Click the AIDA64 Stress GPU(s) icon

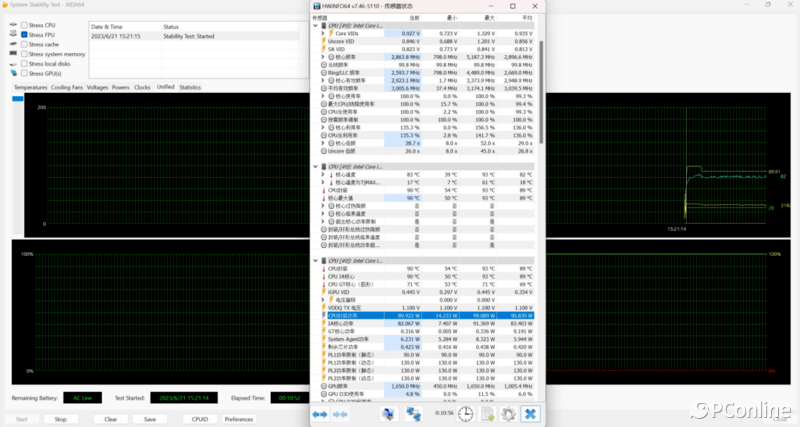(13, 73)
